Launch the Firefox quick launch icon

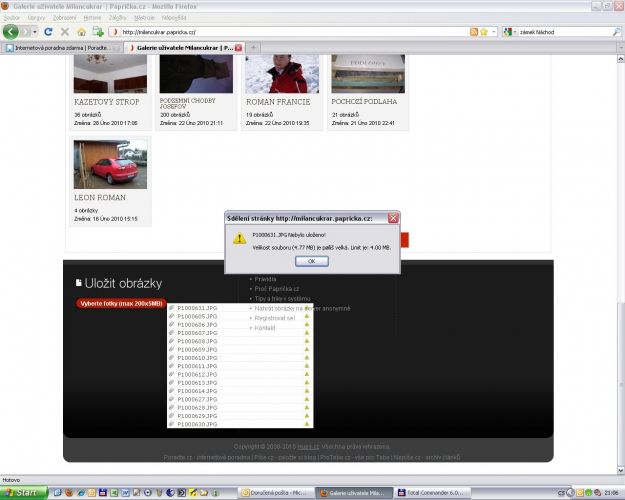click(69, 493)
